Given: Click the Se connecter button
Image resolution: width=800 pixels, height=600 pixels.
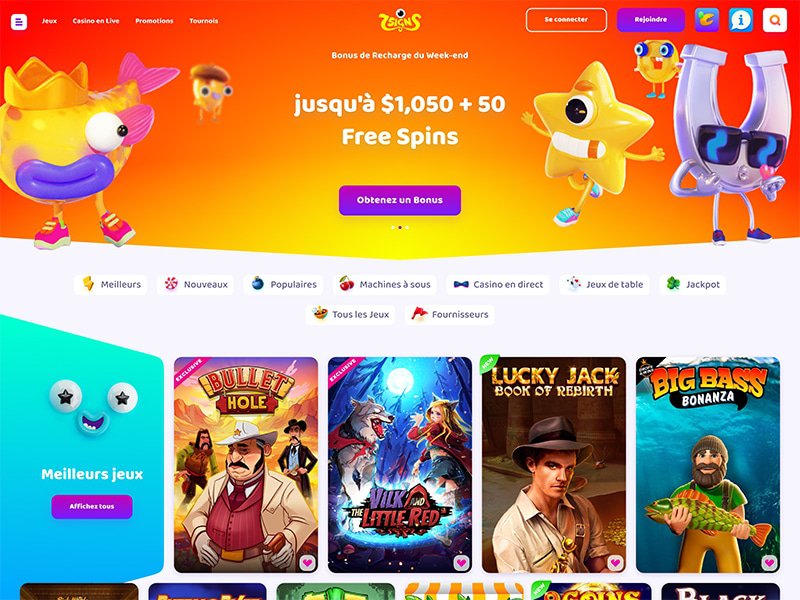Looking at the screenshot, I should (566, 20).
